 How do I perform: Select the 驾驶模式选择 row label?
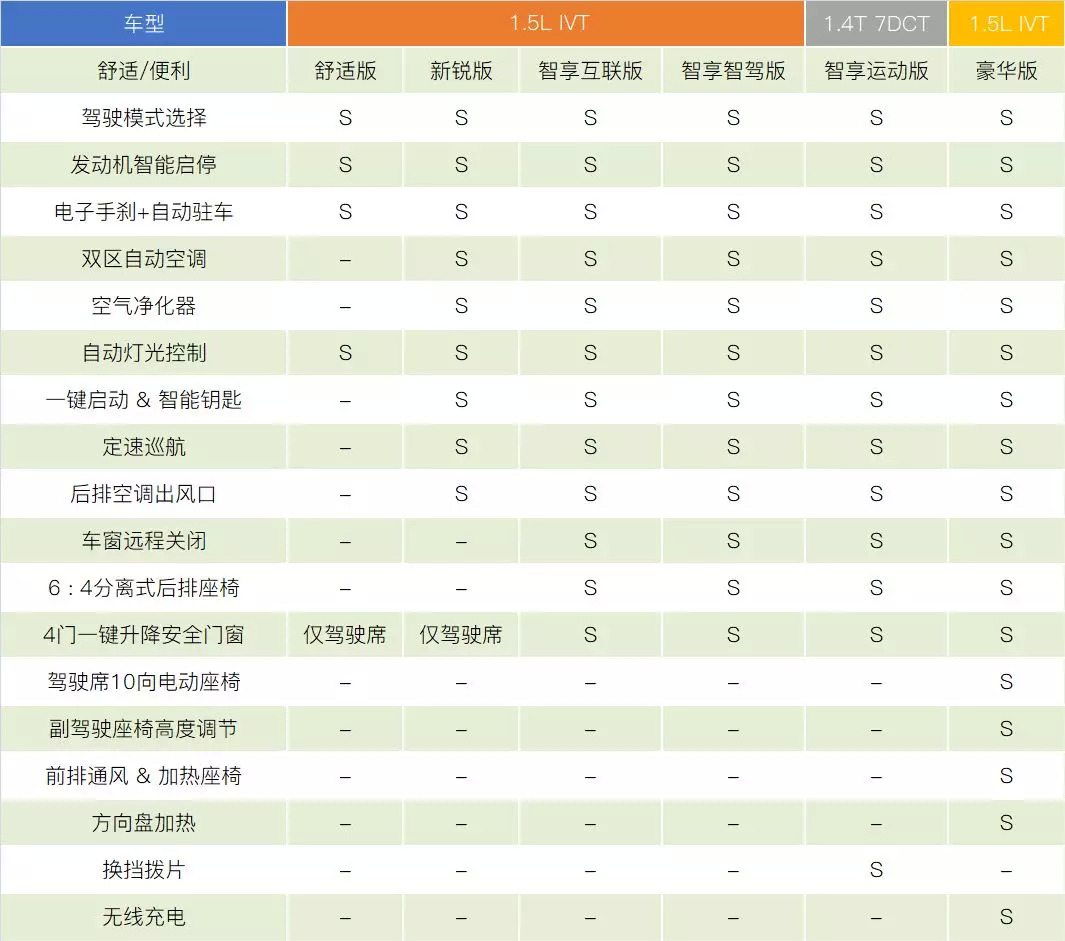click(143, 118)
